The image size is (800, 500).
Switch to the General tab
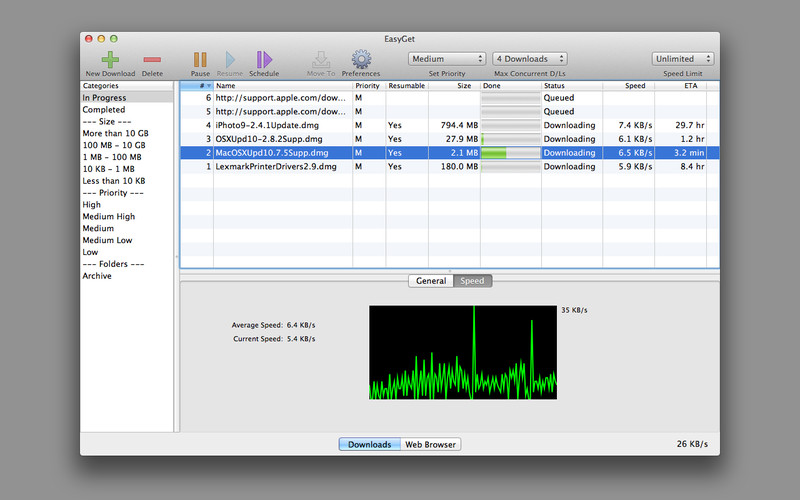(x=431, y=281)
